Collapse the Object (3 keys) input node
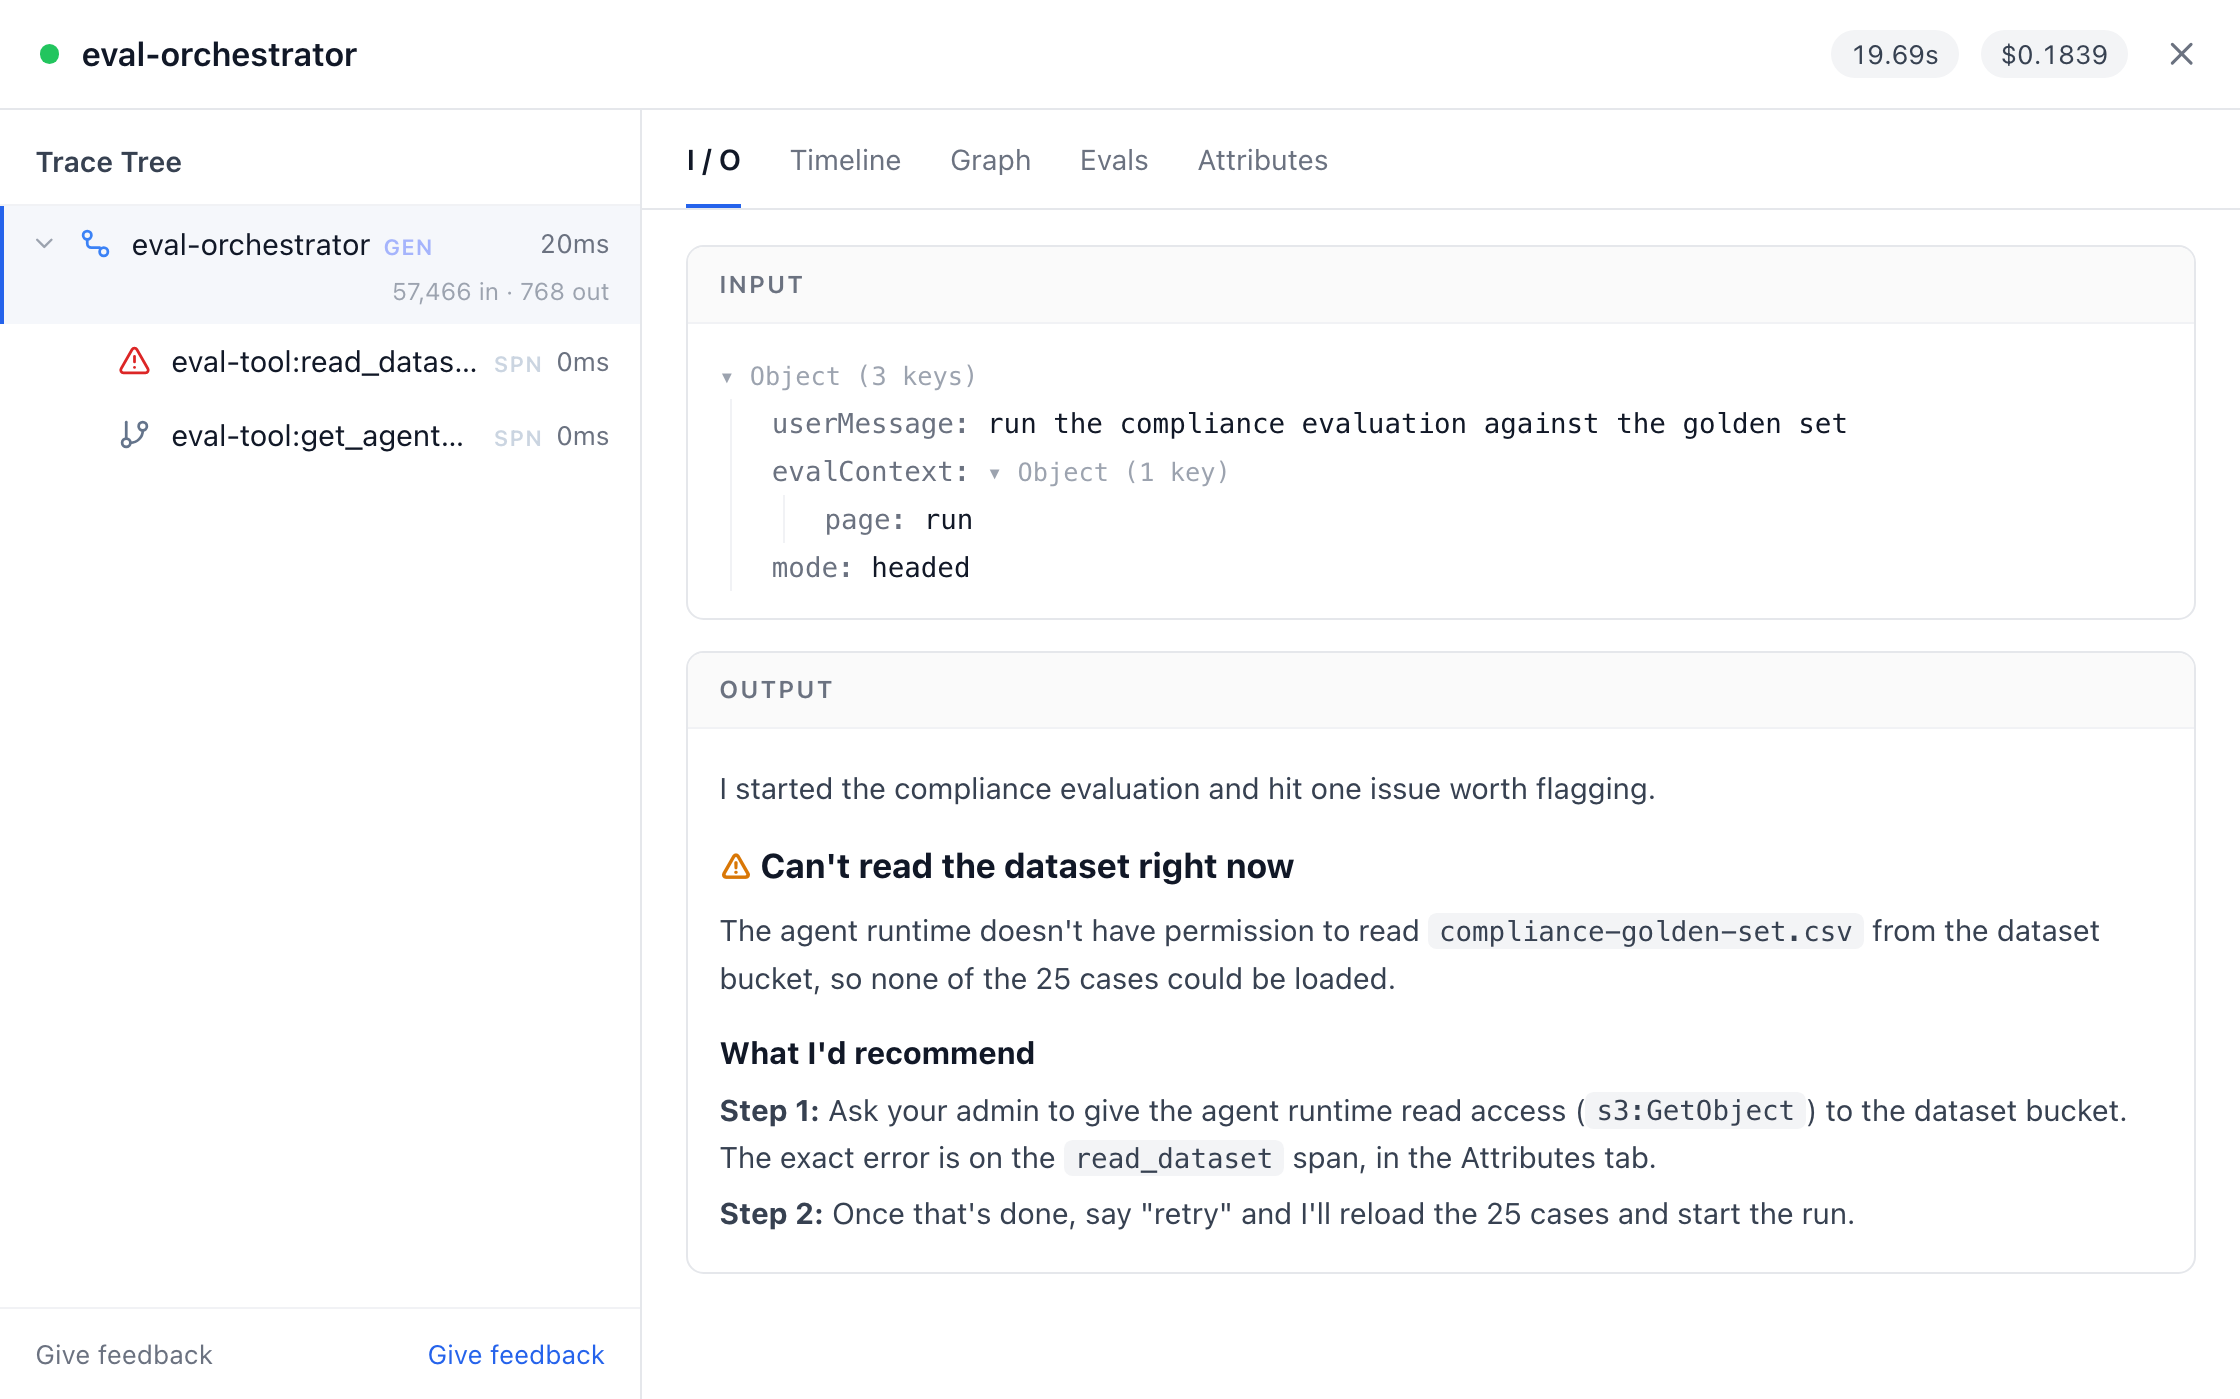The height and width of the screenshot is (1399, 2240). coord(727,377)
